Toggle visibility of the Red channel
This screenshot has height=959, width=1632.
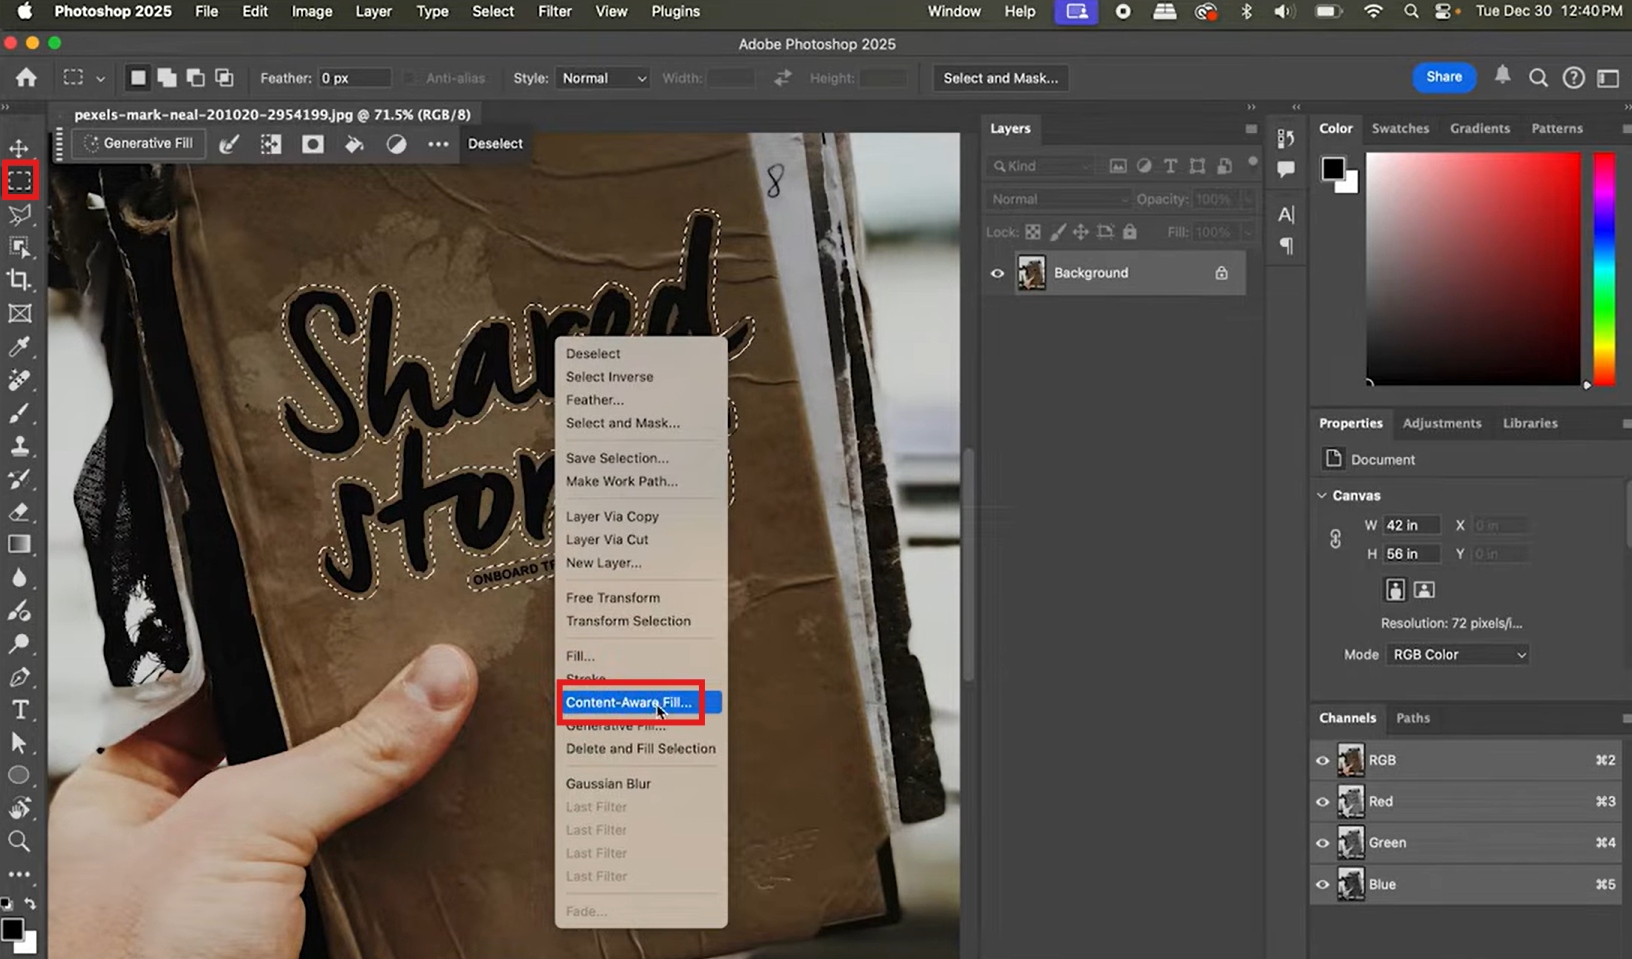coord(1322,802)
